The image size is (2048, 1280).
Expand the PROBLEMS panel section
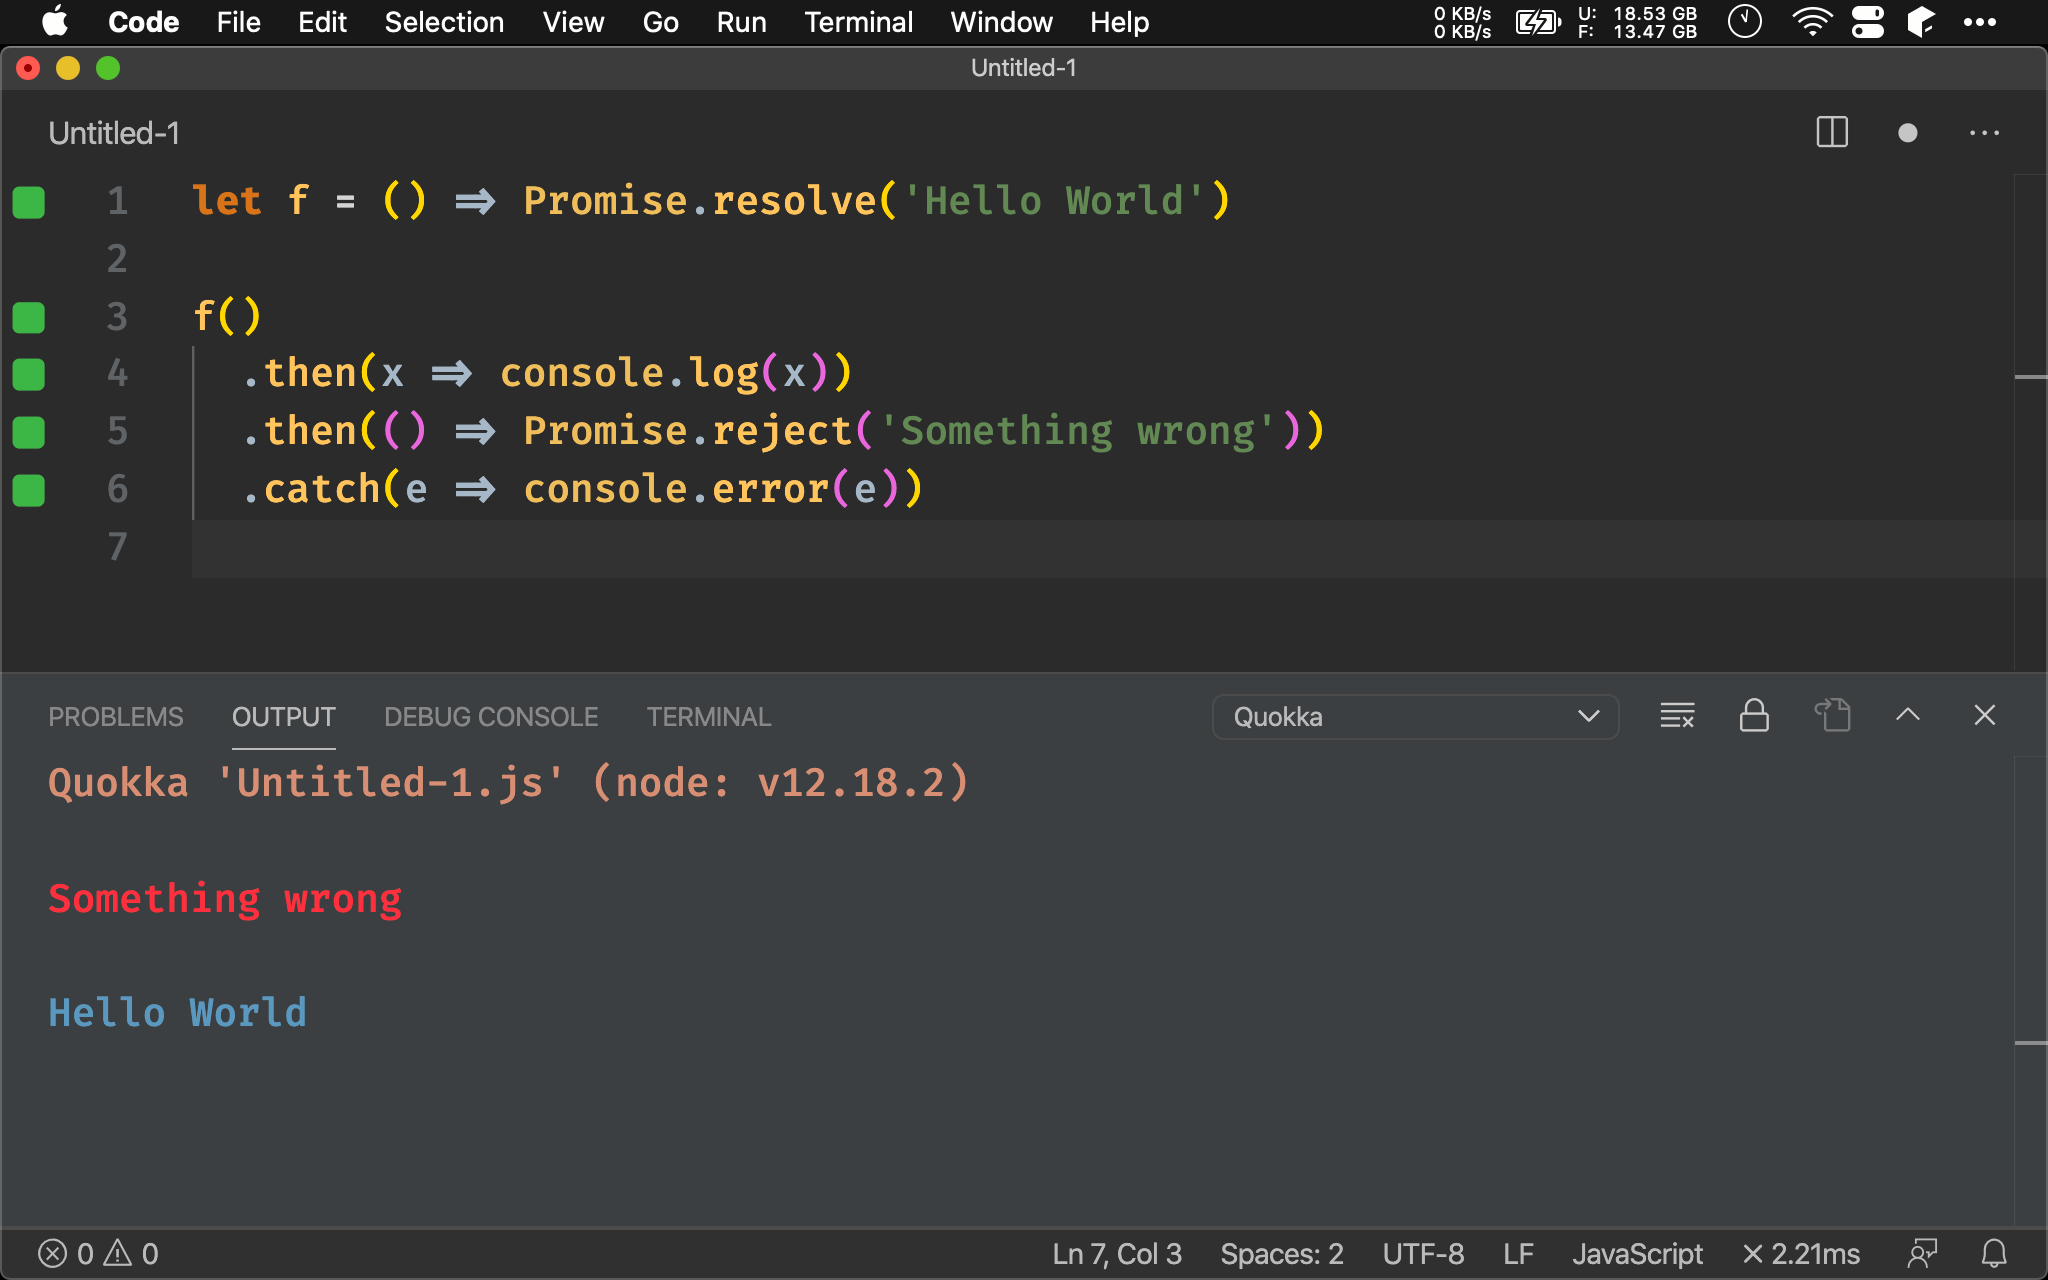click(x=114, y=717)
